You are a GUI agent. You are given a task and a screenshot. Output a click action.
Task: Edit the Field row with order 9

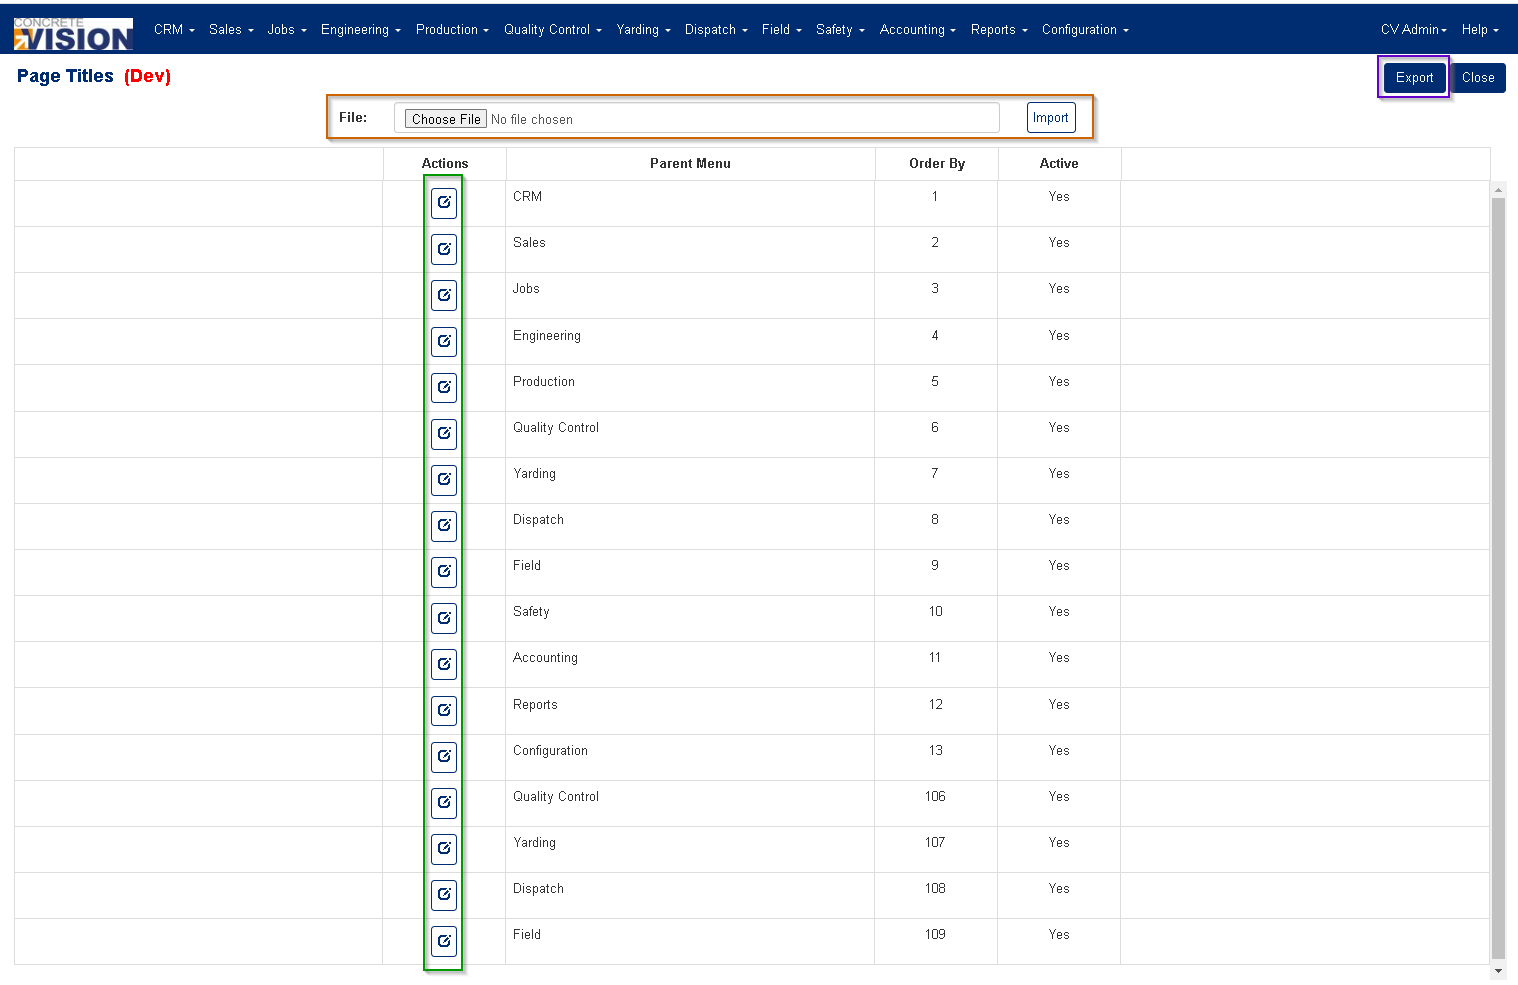coord(444,571)
